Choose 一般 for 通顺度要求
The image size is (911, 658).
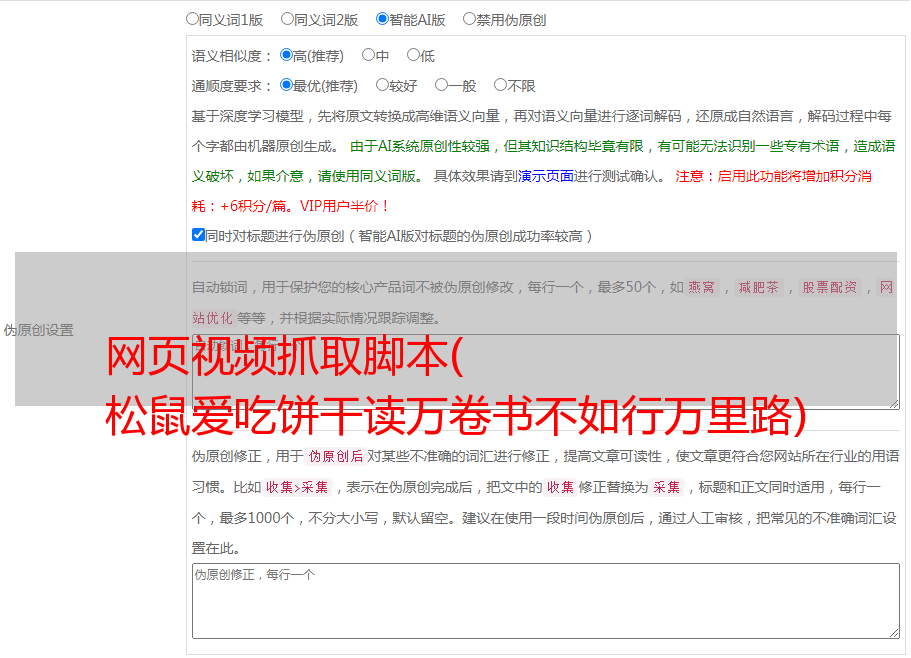point(442,86)
